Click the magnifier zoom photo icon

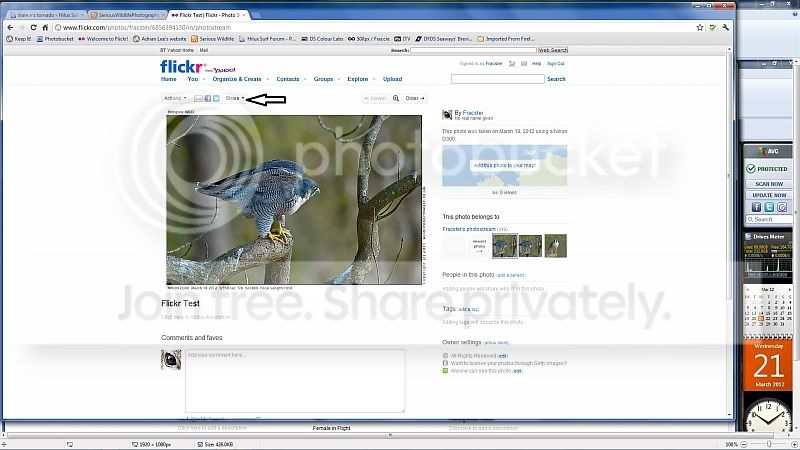(x=396, y=98)
